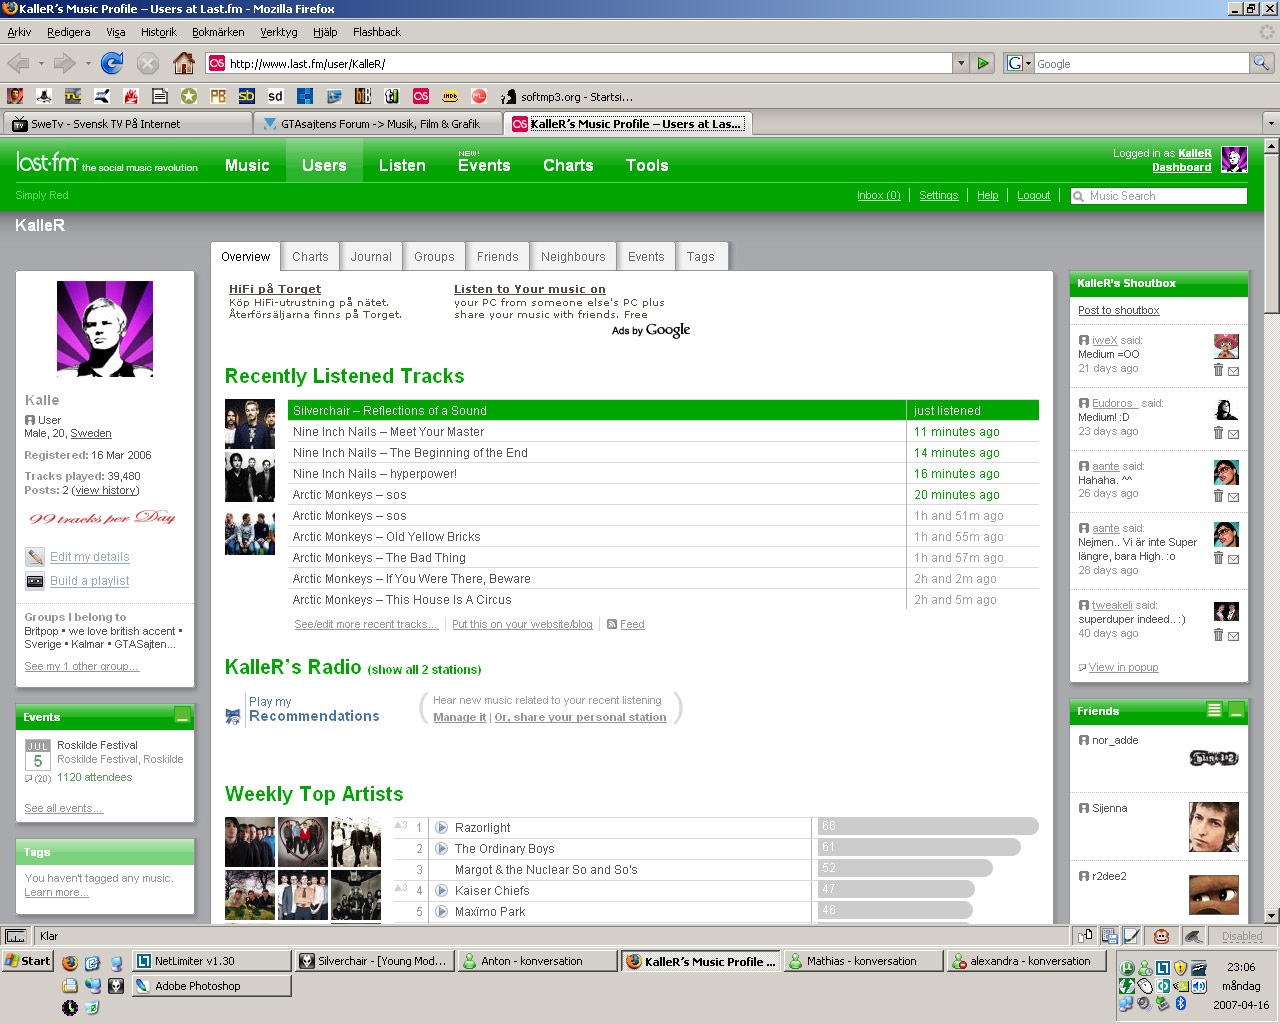Click the Music Search input field

point(1159,196)
